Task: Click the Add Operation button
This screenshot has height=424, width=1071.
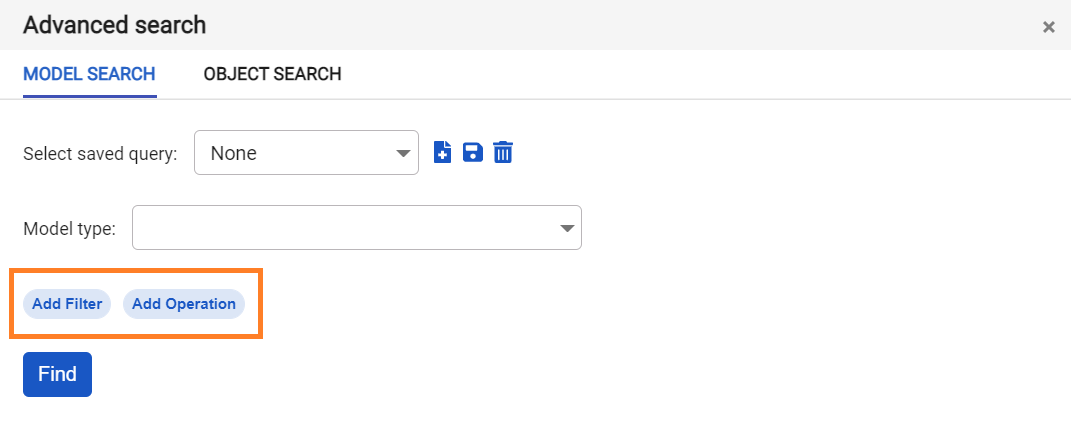Action: (184, 304)
